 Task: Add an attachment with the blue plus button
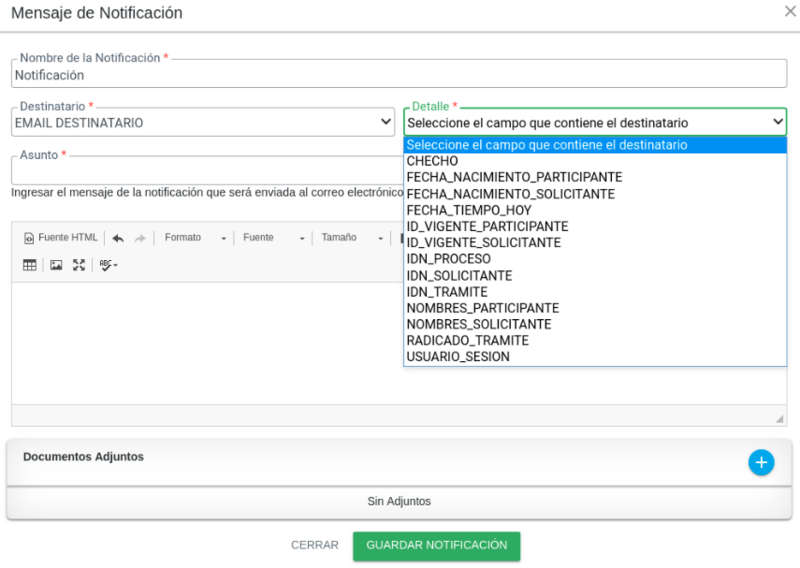click(761, 462)
